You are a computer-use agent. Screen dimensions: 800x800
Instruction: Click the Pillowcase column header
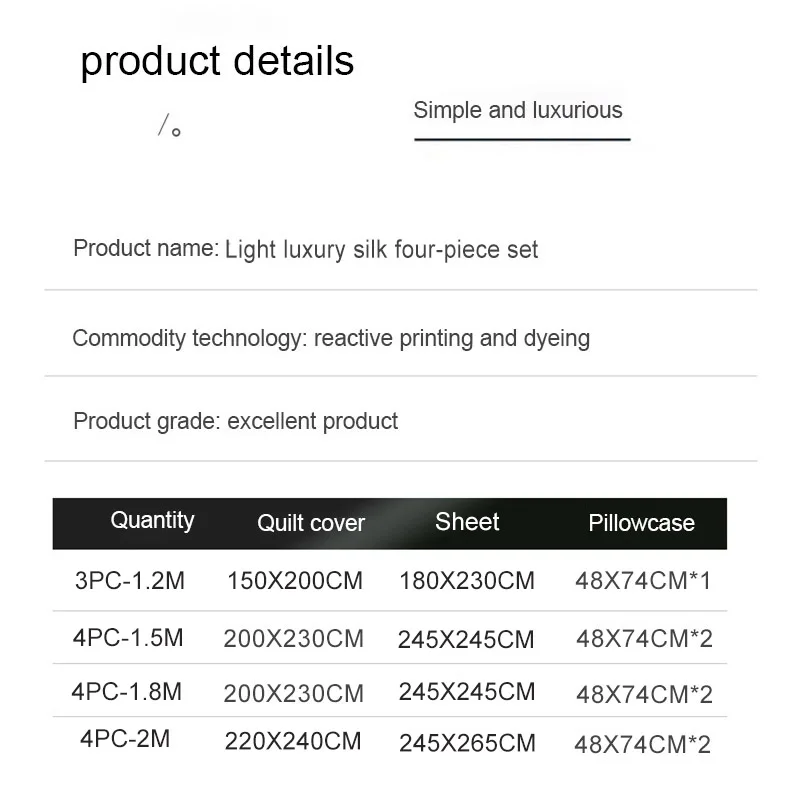click(641, 523)
